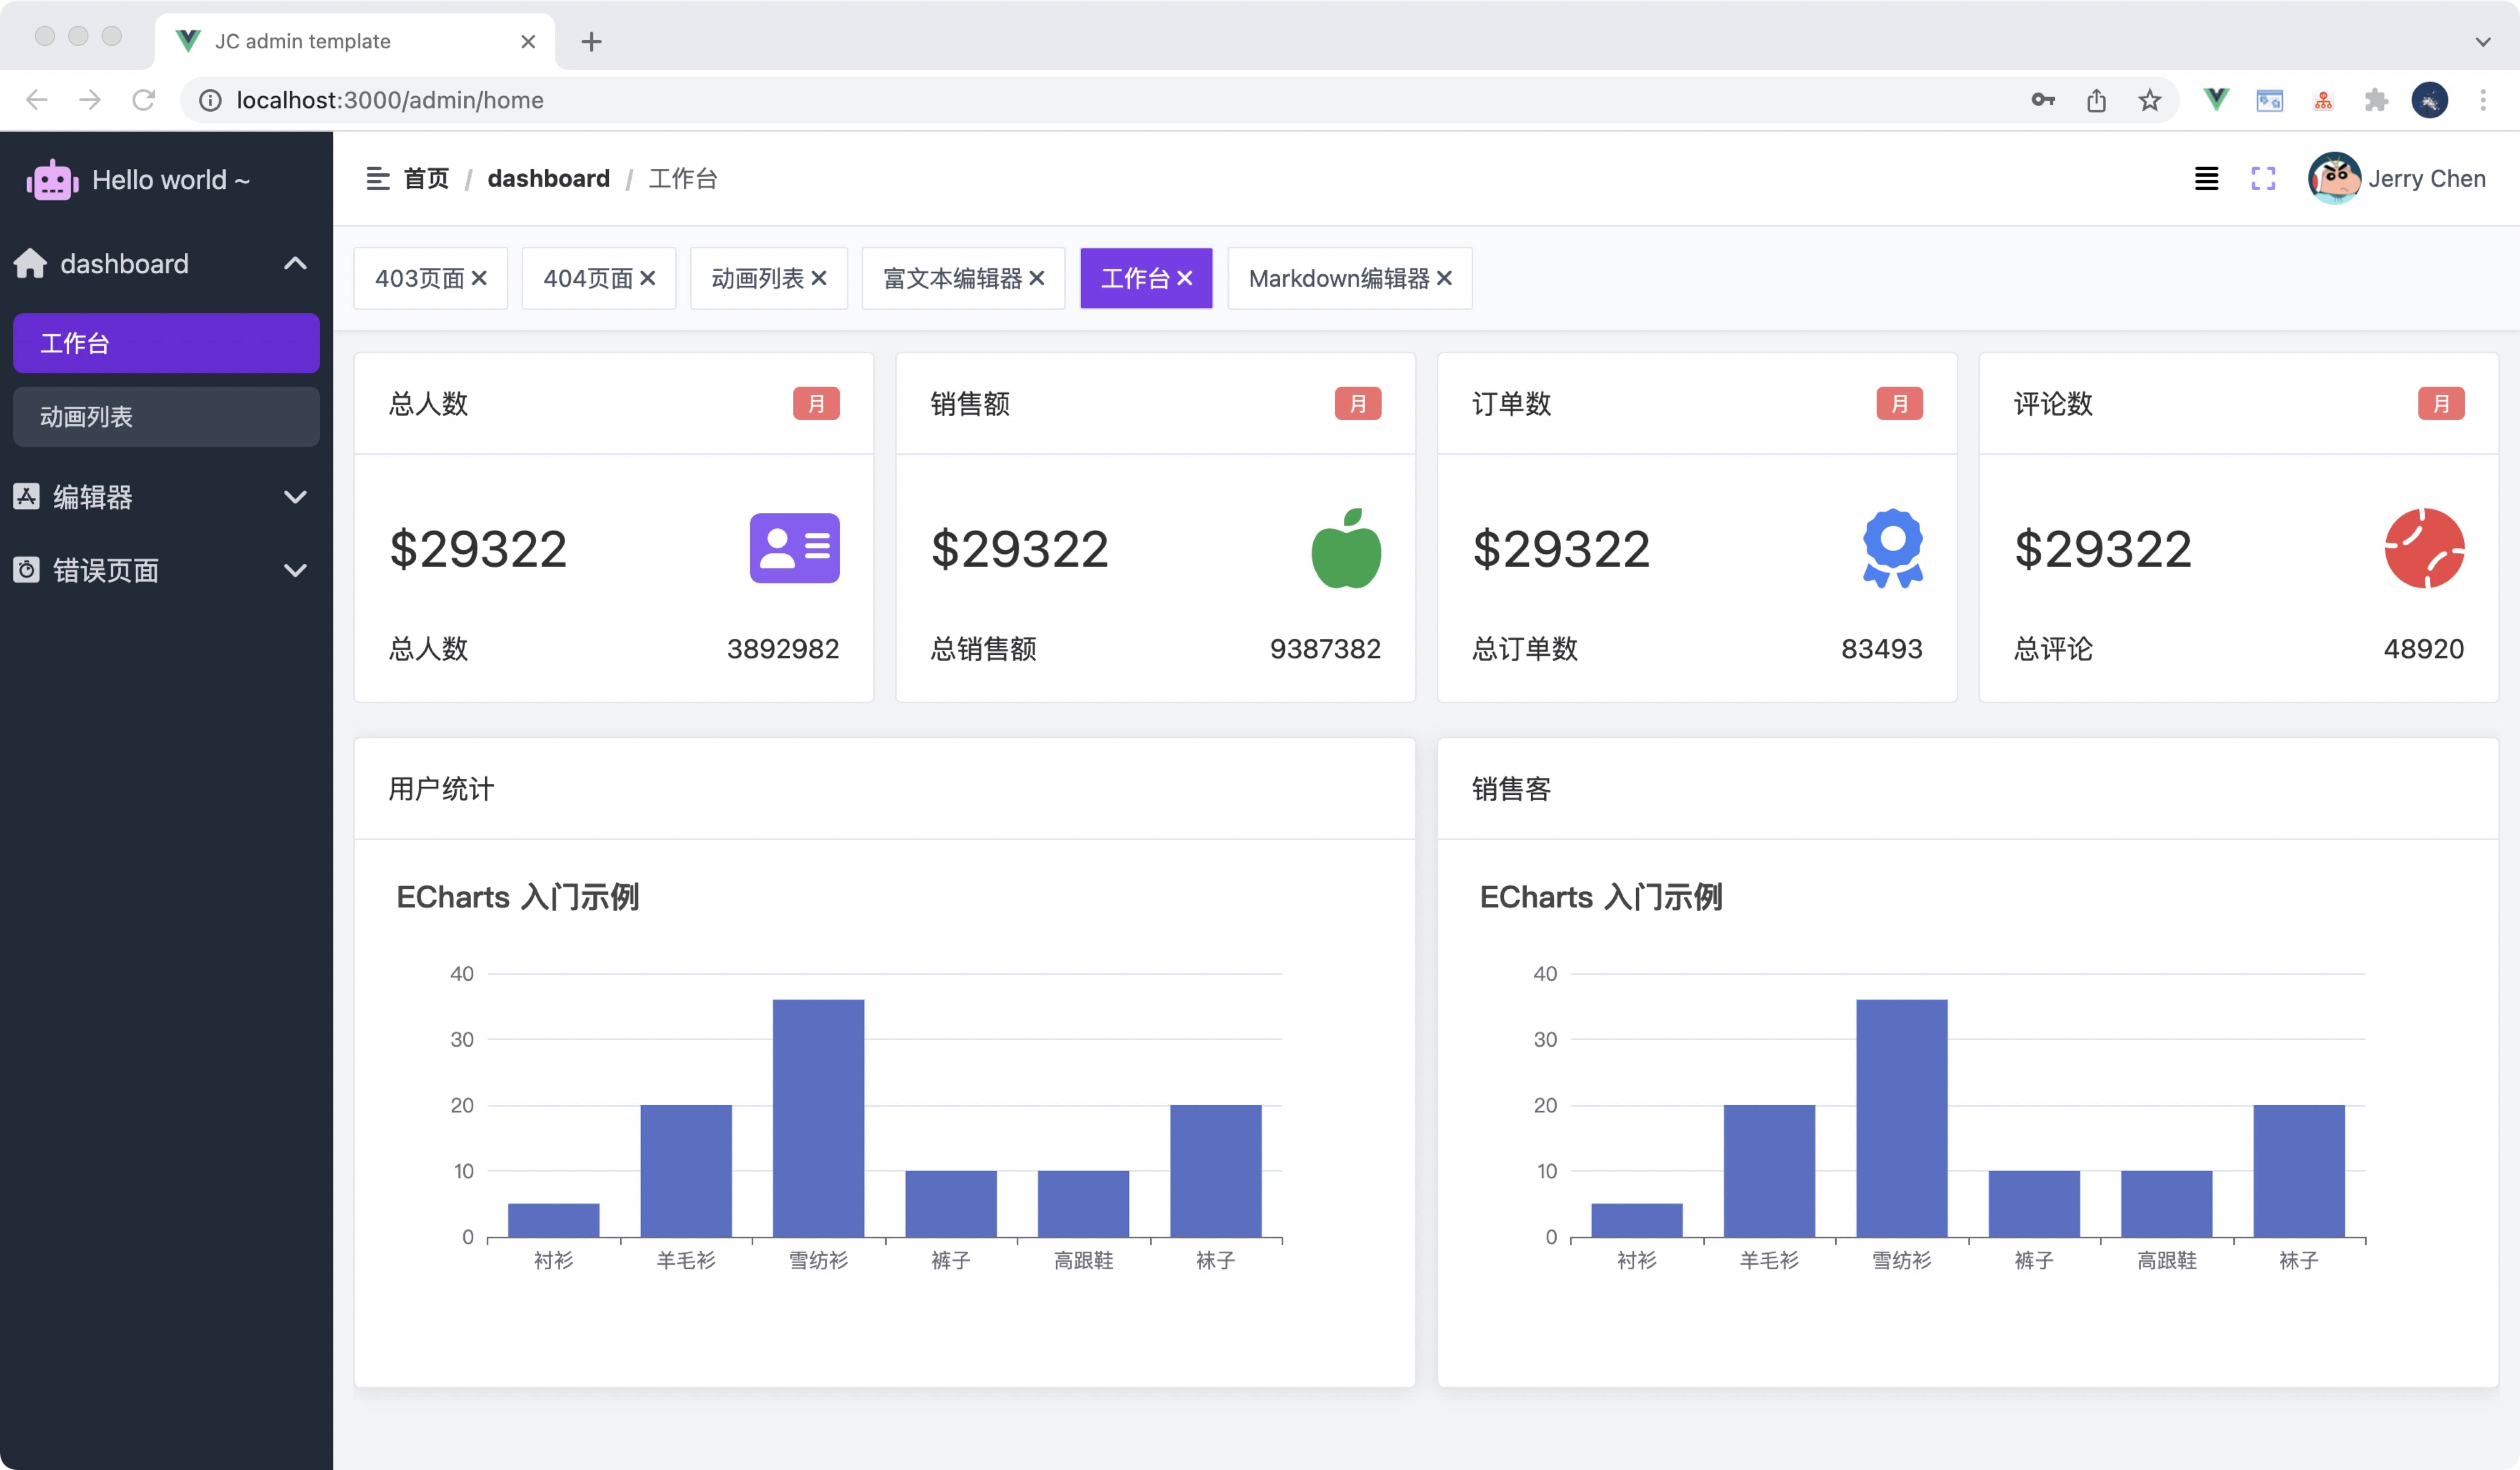Click the 用户统计 card title
Image resolution: width=2520 pixels, height=1470 pixels.
pyautogui.click(x=441, y=789)
